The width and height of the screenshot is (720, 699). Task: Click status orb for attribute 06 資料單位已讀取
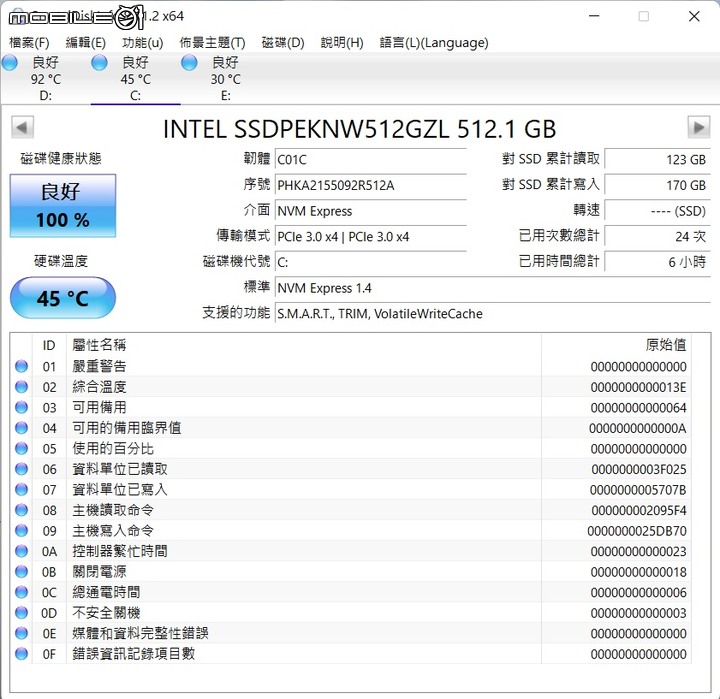(x=21, y=469)
